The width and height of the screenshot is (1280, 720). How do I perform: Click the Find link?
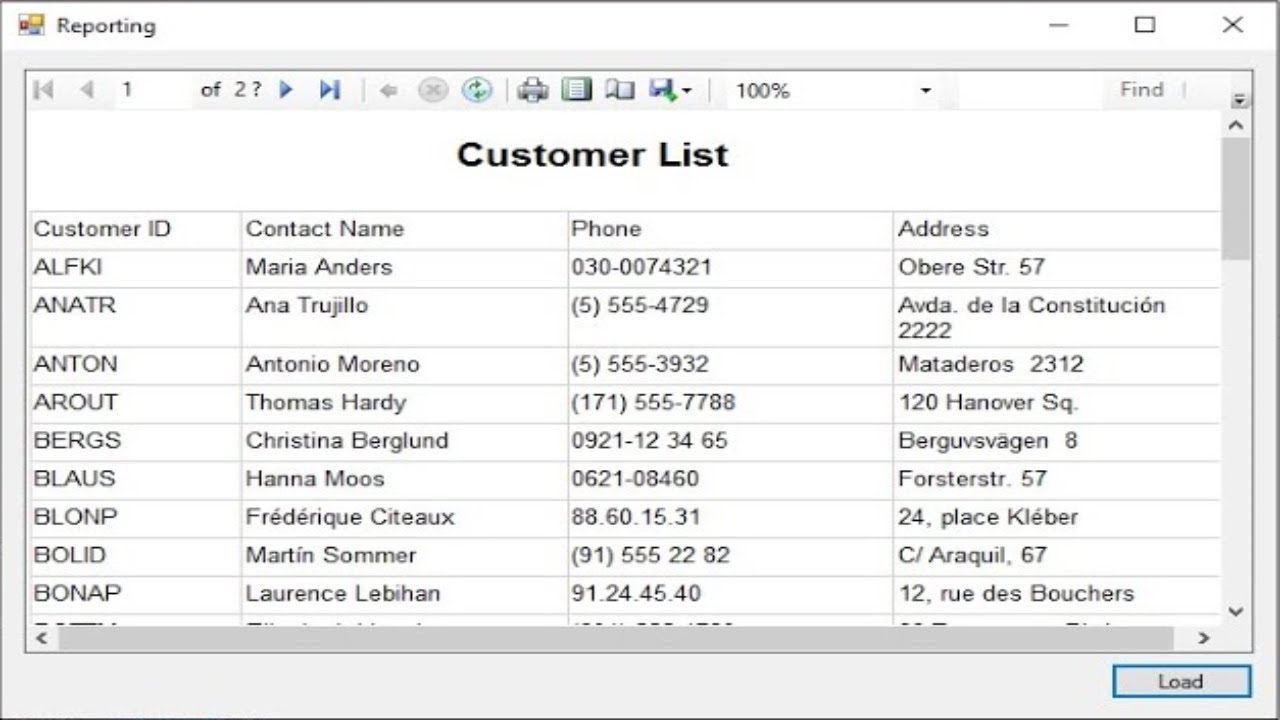coord(1141,90)
